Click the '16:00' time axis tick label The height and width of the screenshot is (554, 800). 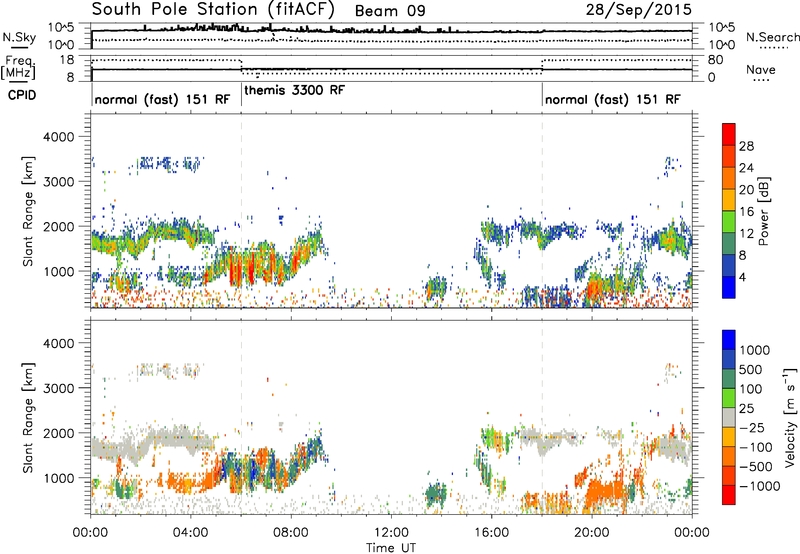[x=491, y=533]
